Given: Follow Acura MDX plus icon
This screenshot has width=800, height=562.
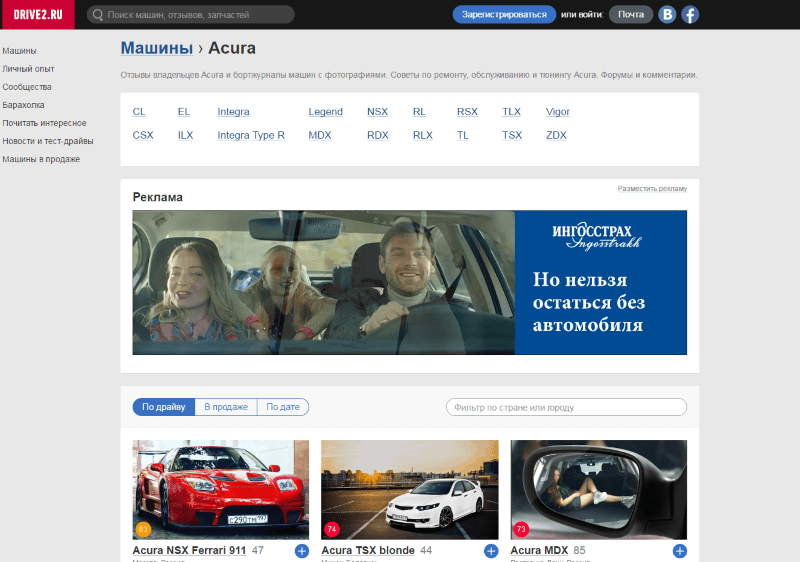Looking at the screenshot, I should point(680,551).
